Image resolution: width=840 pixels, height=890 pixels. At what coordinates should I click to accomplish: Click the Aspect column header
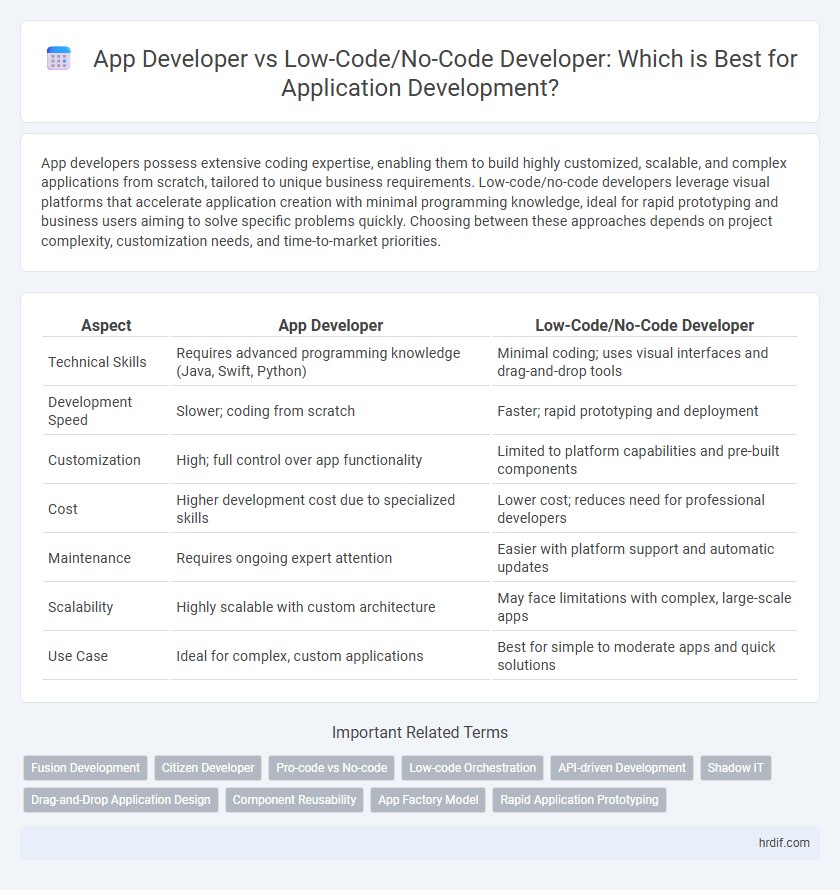(106, 325)
